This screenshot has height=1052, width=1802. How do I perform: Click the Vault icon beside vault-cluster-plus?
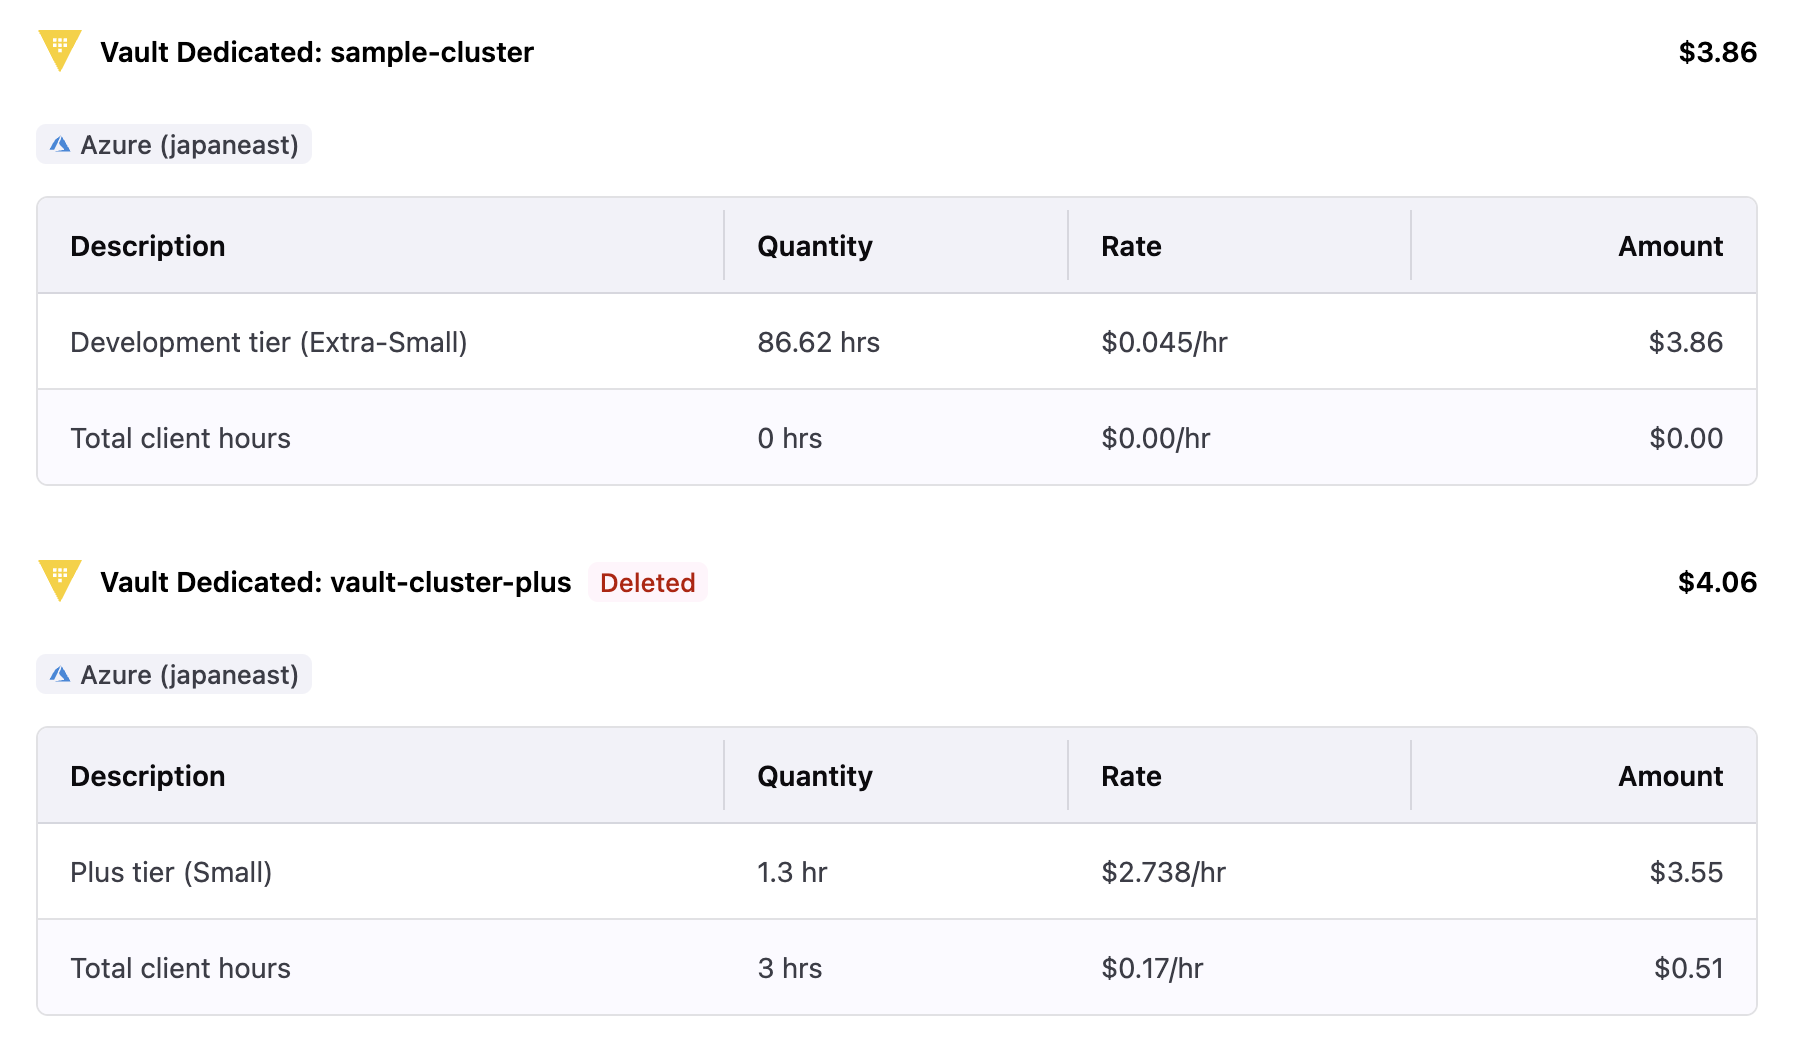tap(59, 580)
